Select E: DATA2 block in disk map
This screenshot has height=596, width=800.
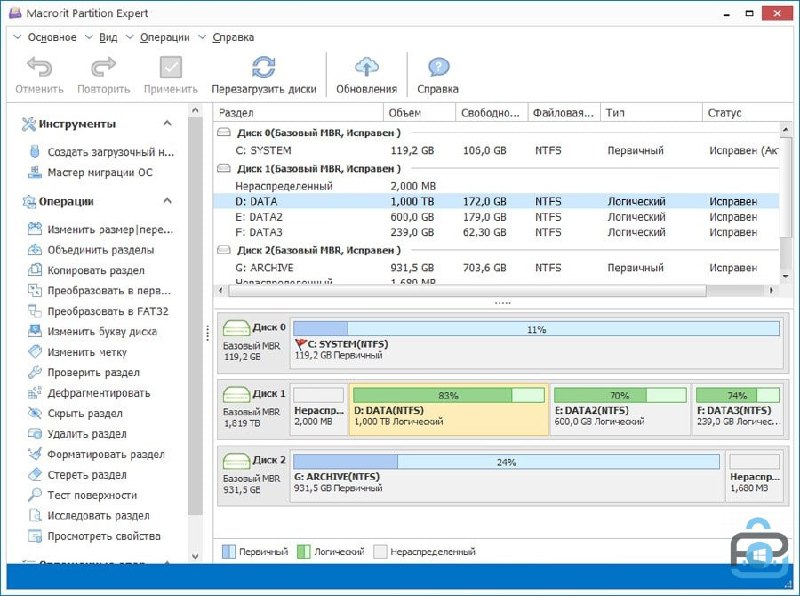[x=620, y=410]
